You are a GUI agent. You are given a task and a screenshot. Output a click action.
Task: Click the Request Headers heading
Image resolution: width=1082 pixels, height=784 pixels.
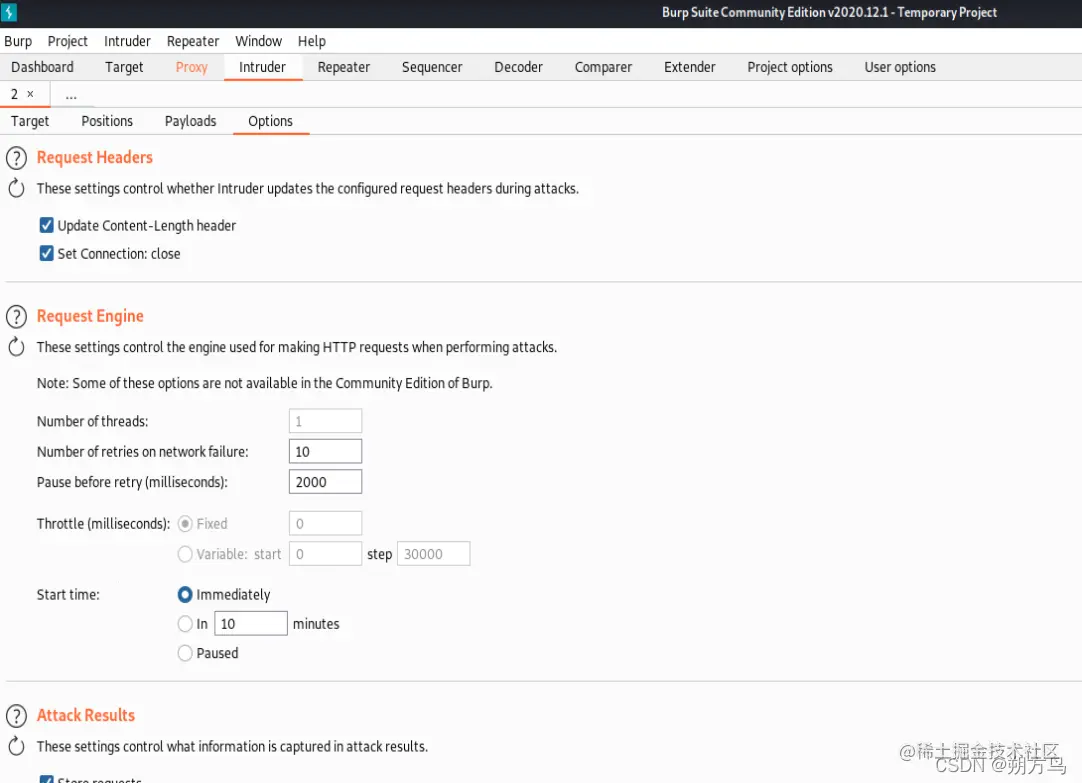[x=95, y=157]
